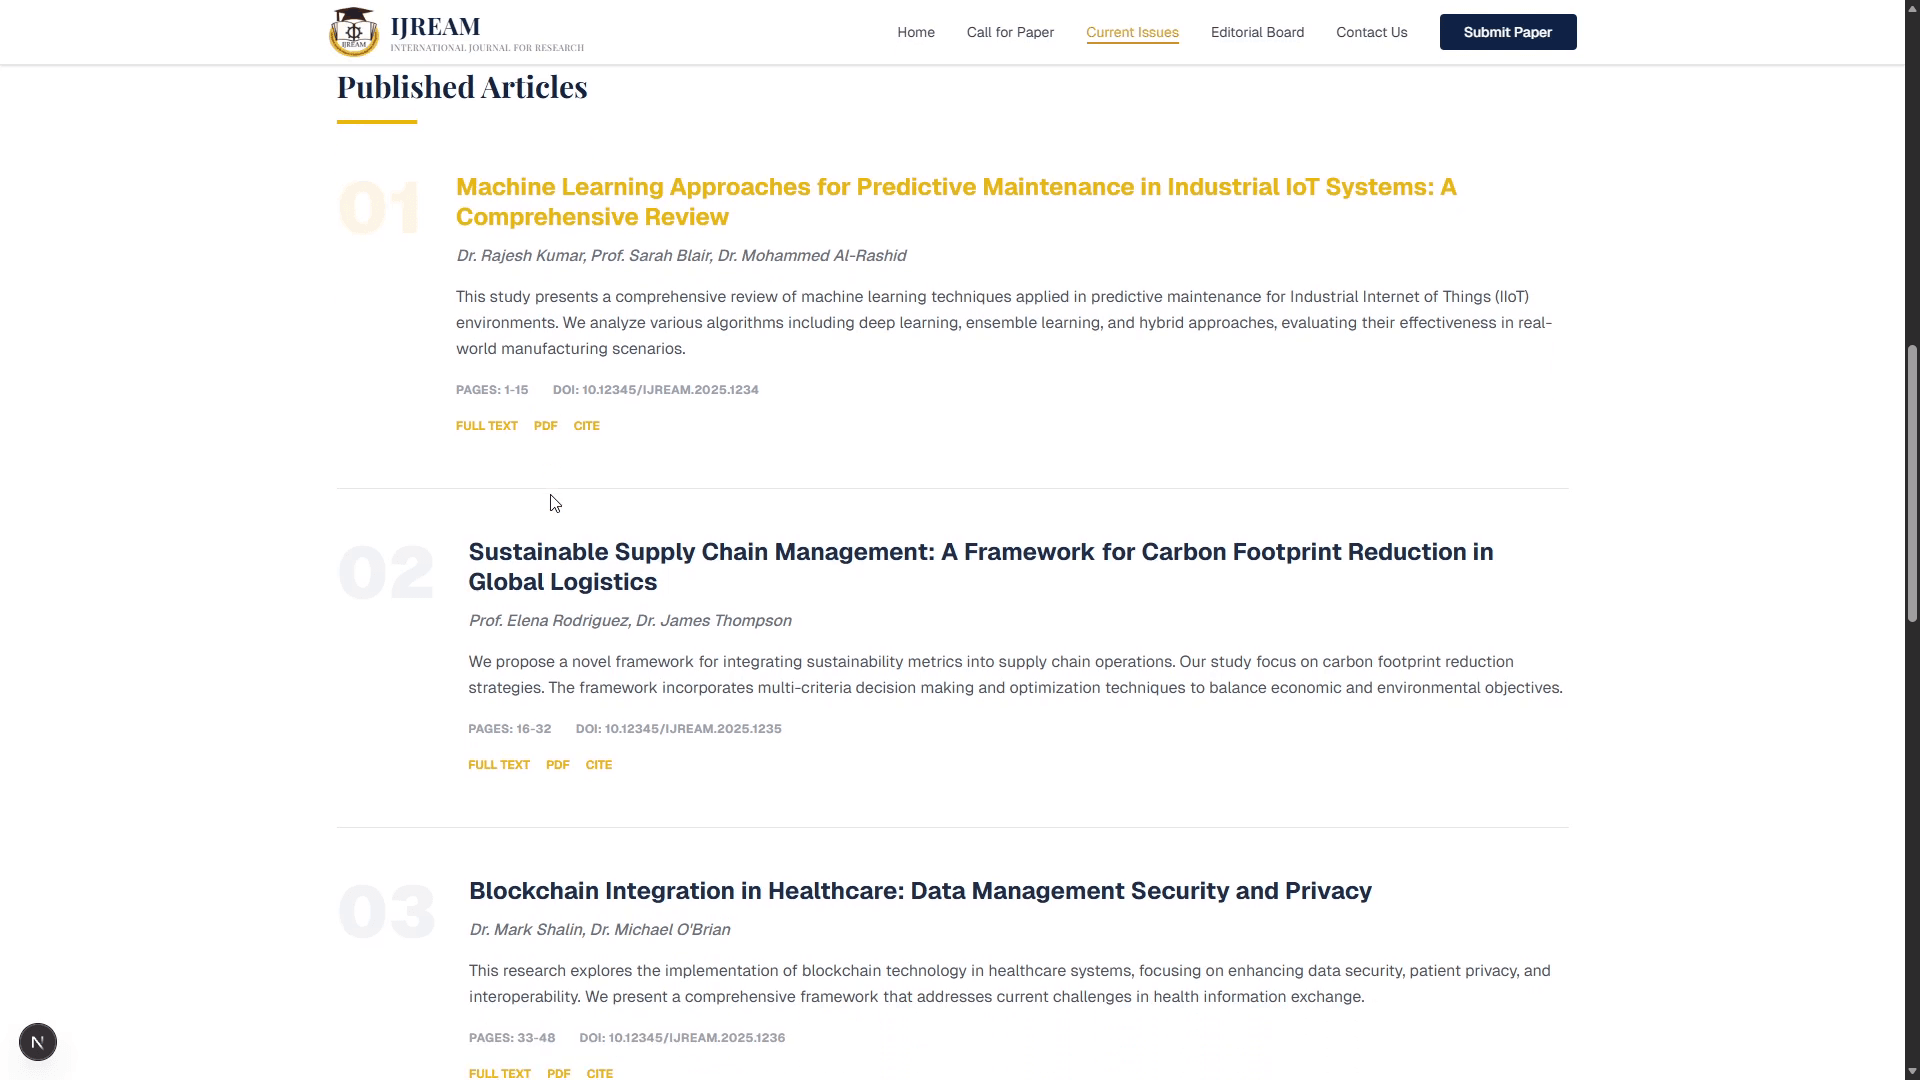Click the page vertical scrollbar thumb
1920x1080 pixels.
tap(1912, 484)
